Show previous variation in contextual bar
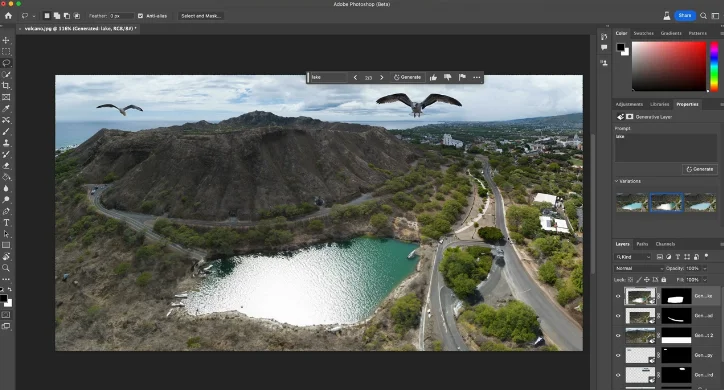Image resolution: width=724 pixels, height=390 pixels. point(355,78)
